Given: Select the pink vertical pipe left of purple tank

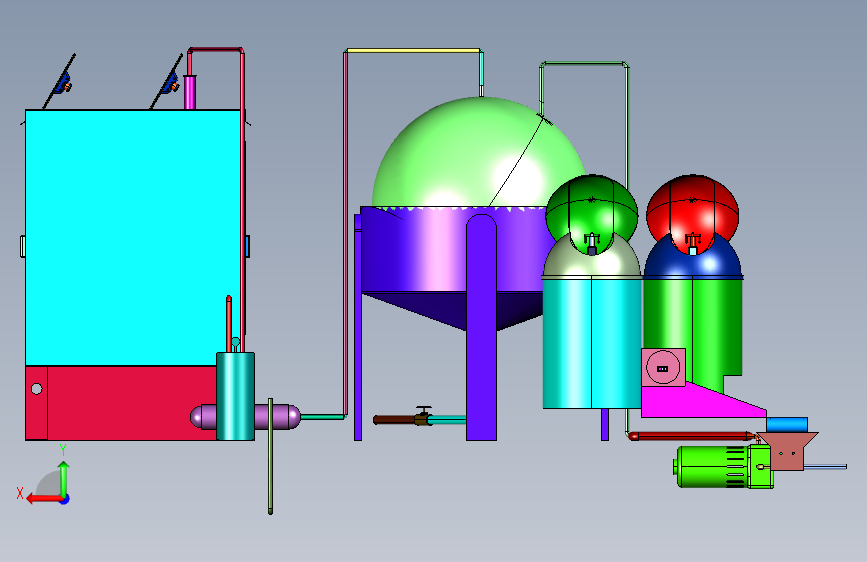Looking at the screenshot, I should [x=346, y=233].
